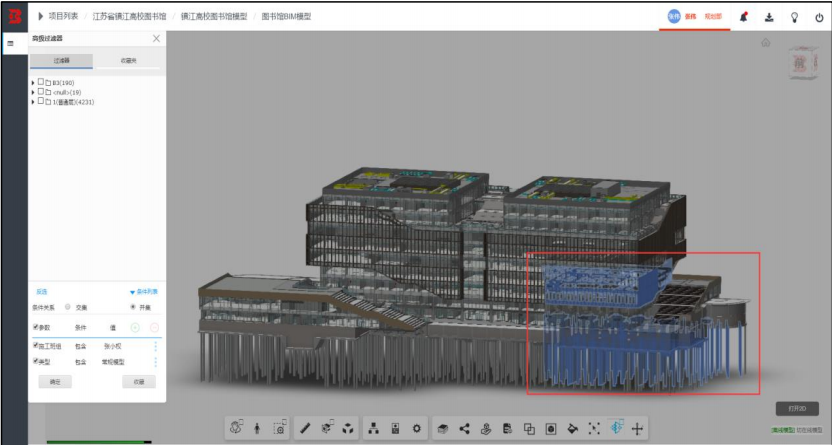Click the power logout icon
The height and width of the screenshot is (445, 832).
819,17
